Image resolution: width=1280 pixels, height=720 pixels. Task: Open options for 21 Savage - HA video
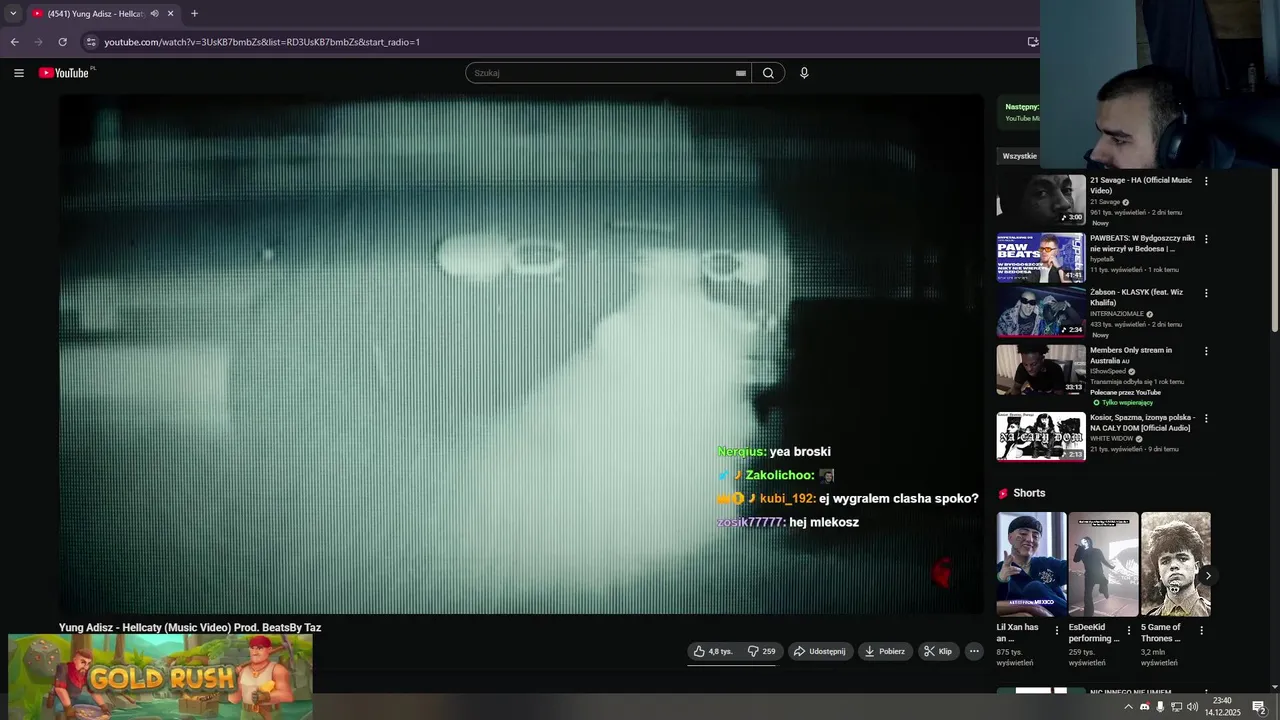(x=1206, y=181)
